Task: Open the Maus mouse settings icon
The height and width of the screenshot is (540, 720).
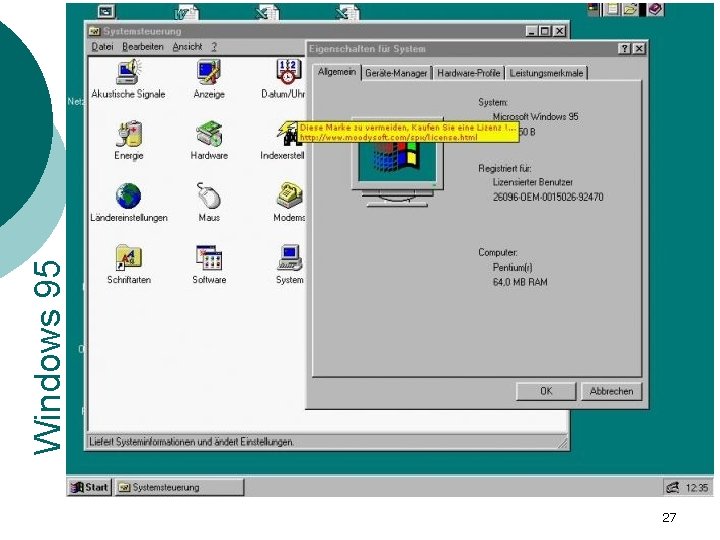Action: (x=209, y=196)
